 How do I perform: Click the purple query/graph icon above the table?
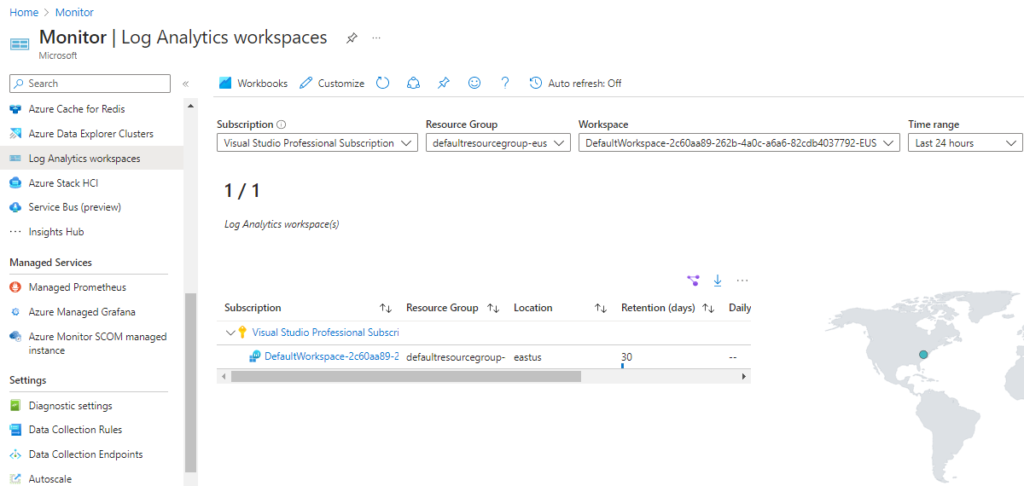coord(693,280)
